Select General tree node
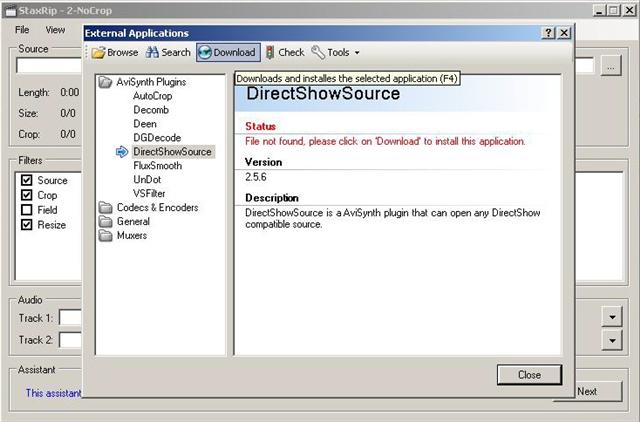This screenshot has height=422, width=640. [x=133, y=222]
